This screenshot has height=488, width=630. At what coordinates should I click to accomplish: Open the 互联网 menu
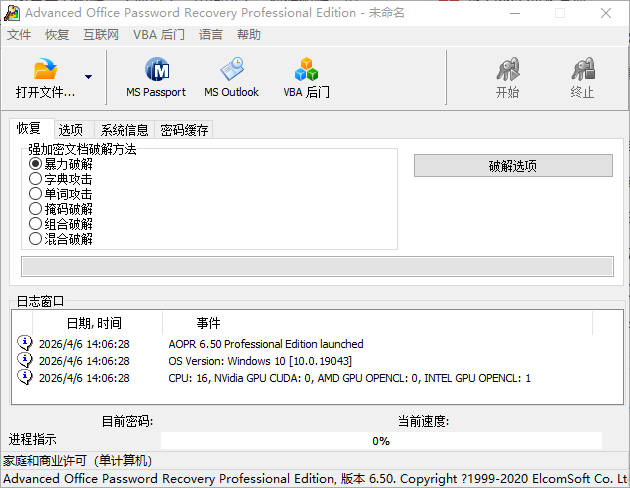pos(101,35)
